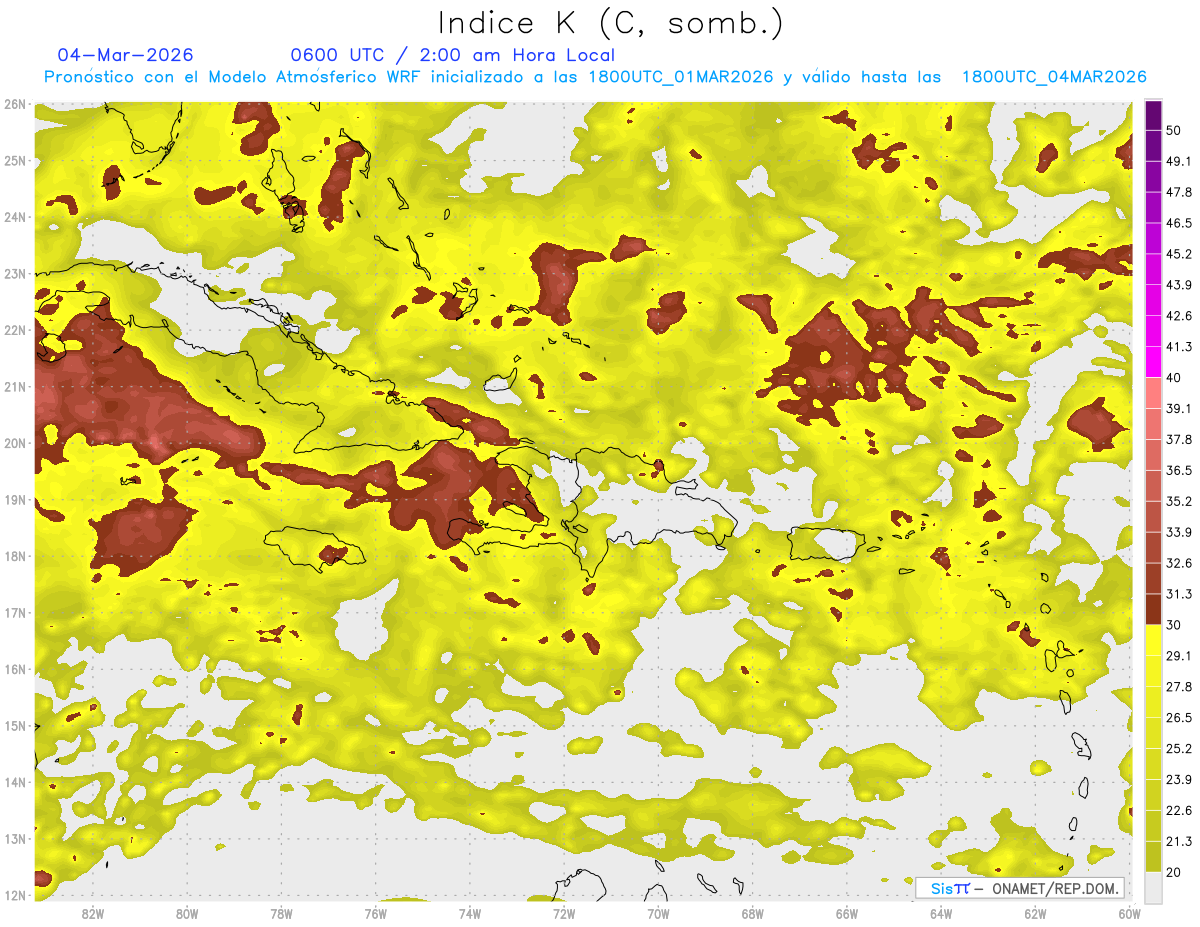This screenshot has width=1200, height=927.
Task: Click the "80W" longitude label
Action: [x=186, y=914]
